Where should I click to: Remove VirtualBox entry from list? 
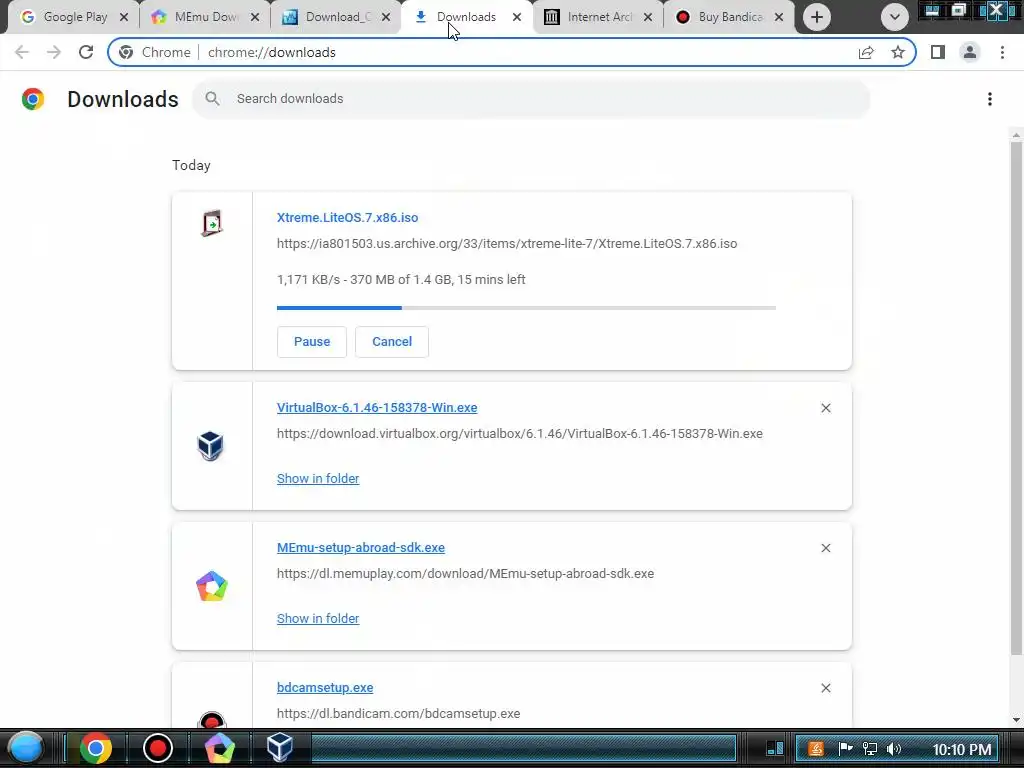click(825, 408)
